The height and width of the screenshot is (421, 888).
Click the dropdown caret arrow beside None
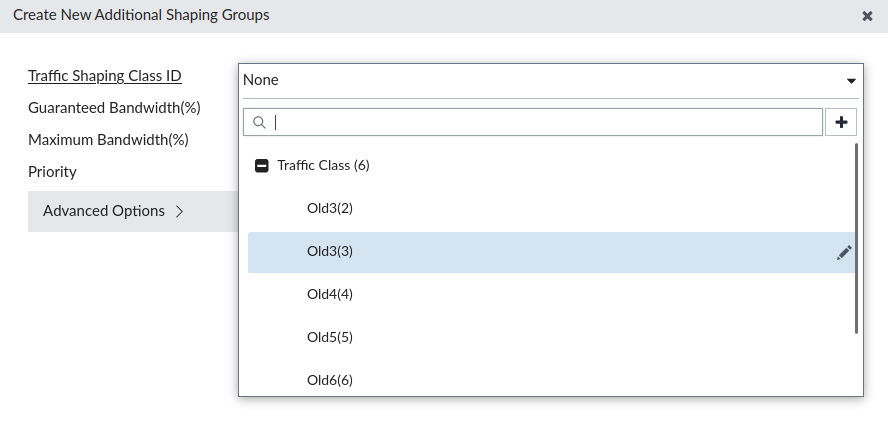[851, 80]
